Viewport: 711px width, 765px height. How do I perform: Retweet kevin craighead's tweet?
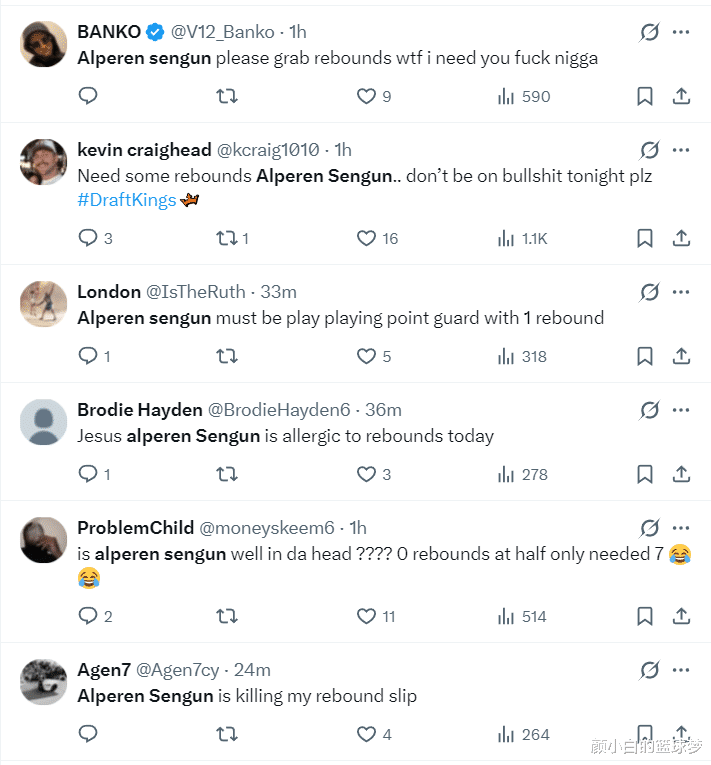click(x=227, y=238)
